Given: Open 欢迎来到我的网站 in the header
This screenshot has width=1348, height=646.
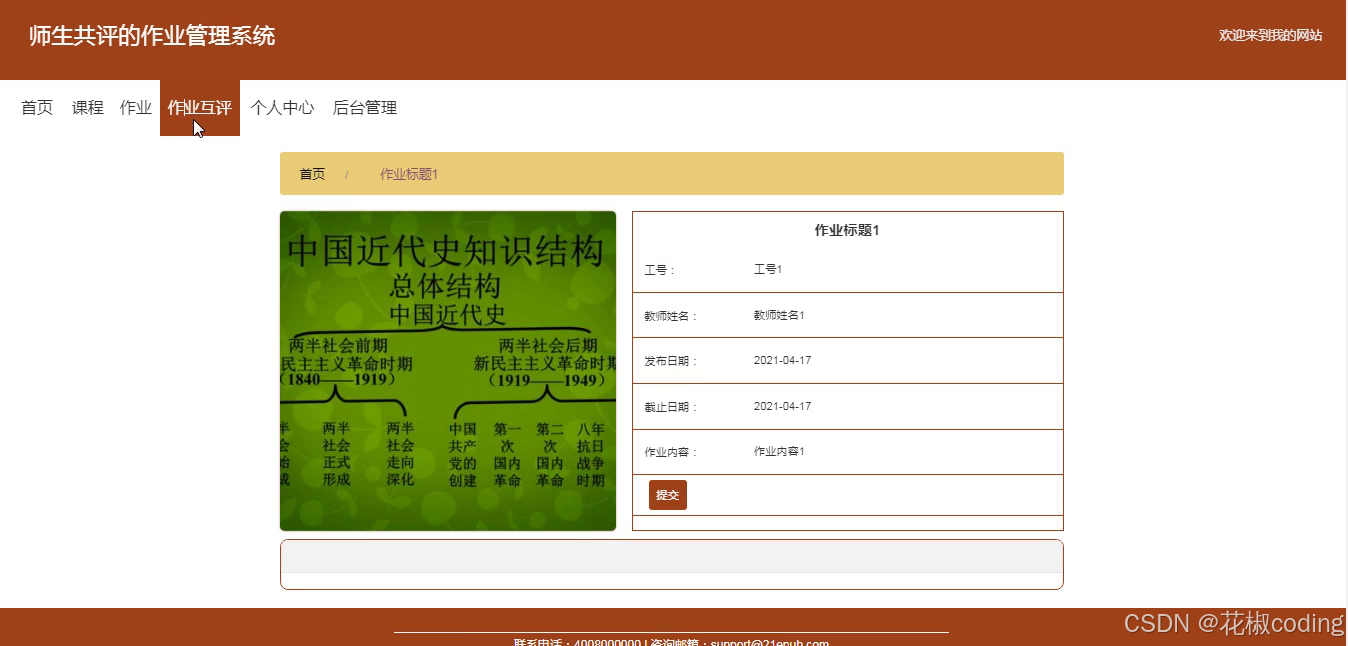Looking at the screenshot, I should click(1271, 35).
